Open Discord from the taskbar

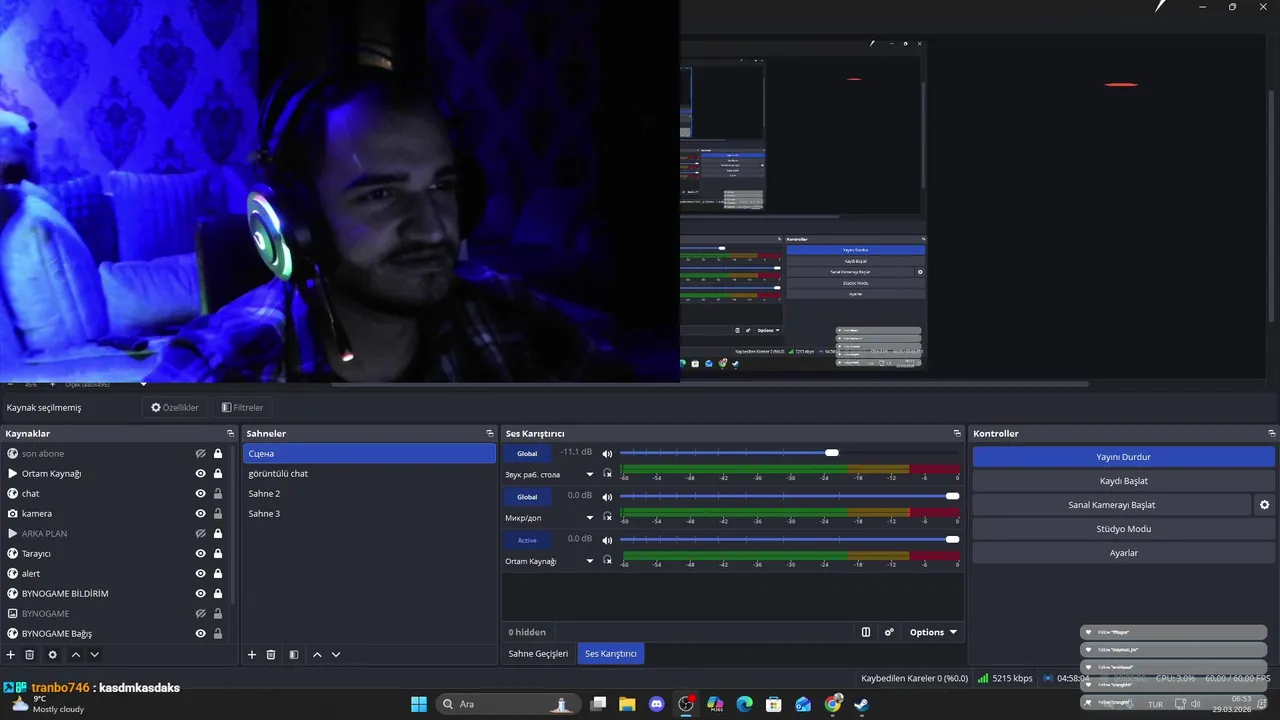point(656,704)
